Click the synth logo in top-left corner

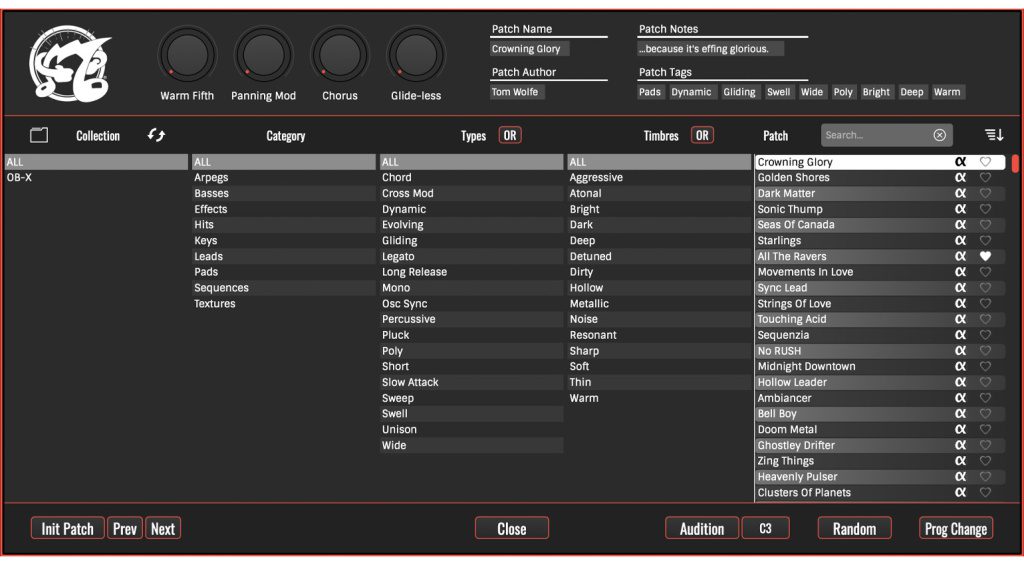(70, 64)
